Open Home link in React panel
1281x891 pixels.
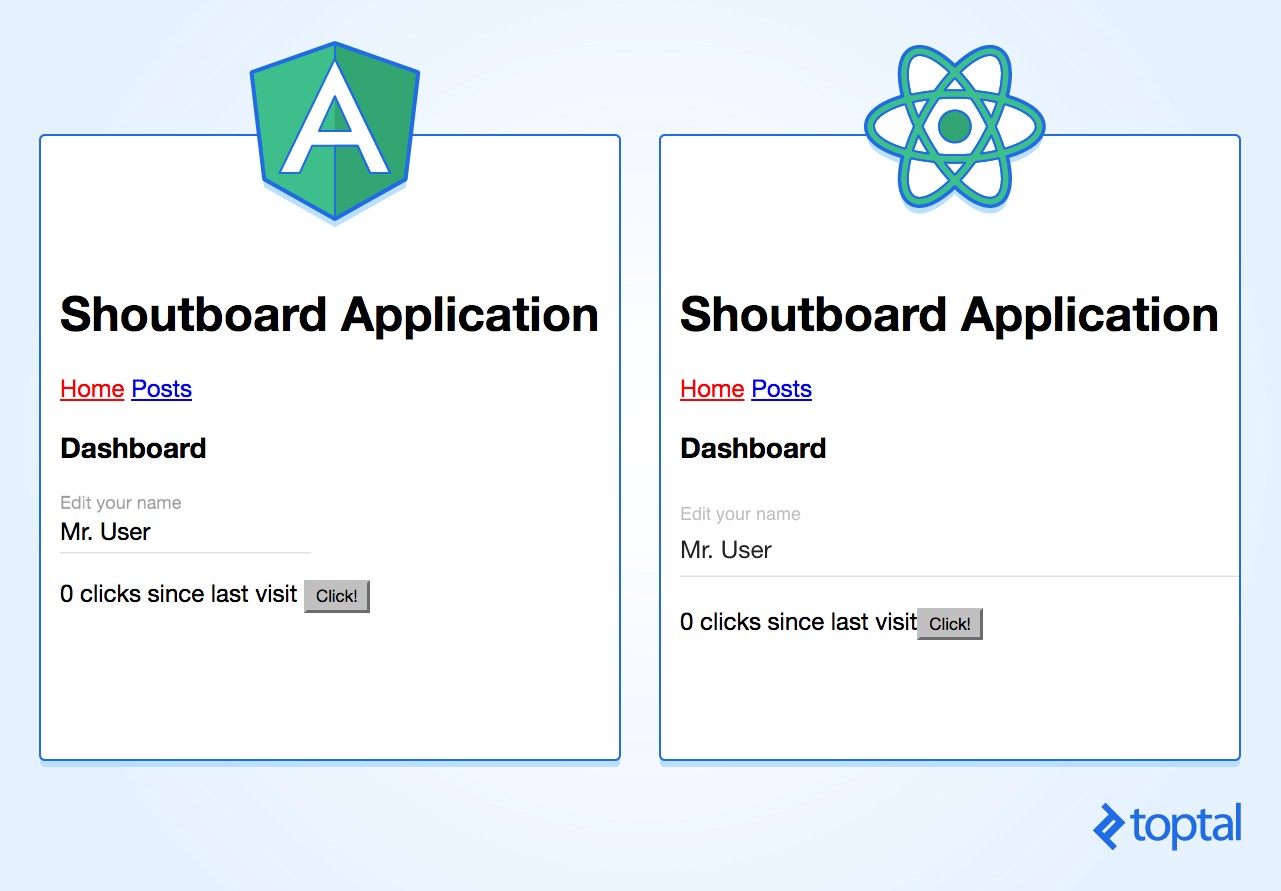712,389
